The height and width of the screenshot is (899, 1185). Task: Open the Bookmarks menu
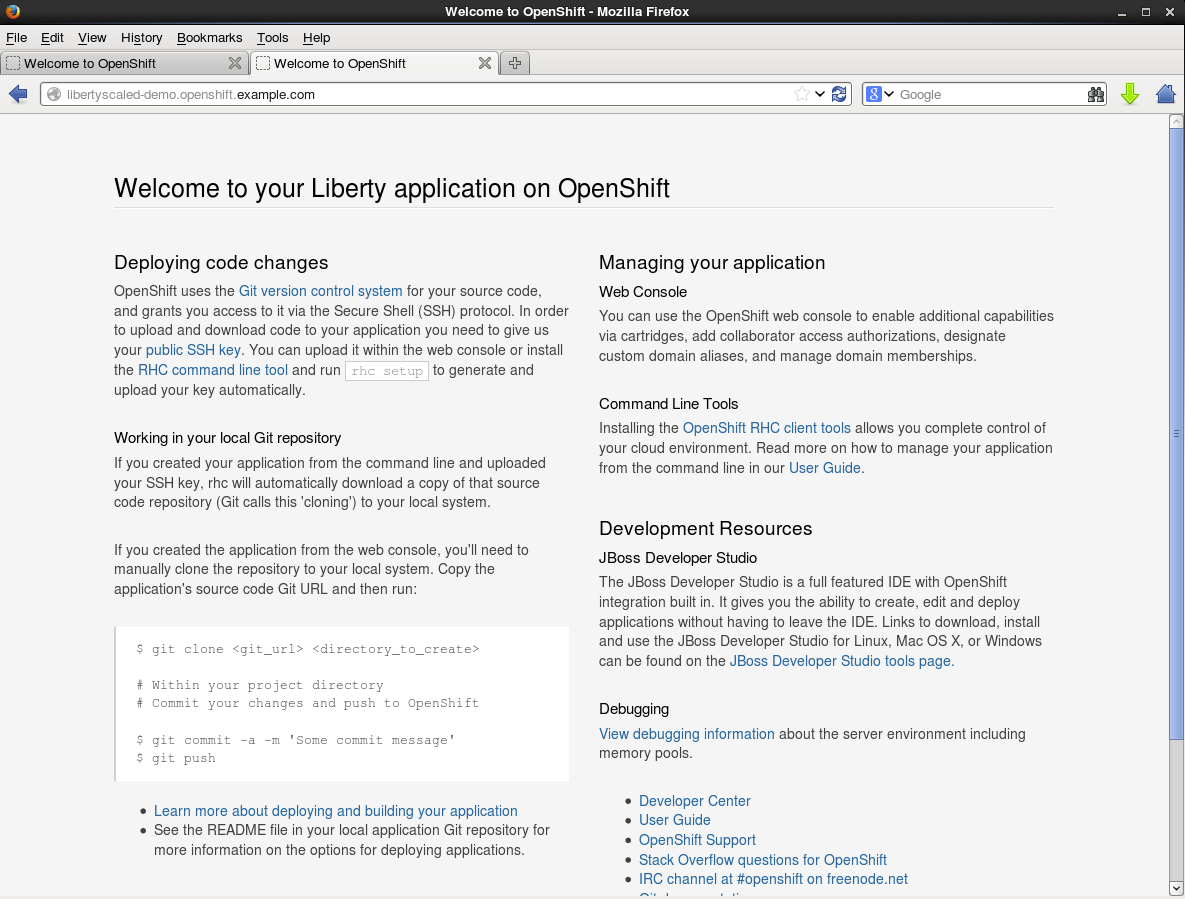point(209,38)
